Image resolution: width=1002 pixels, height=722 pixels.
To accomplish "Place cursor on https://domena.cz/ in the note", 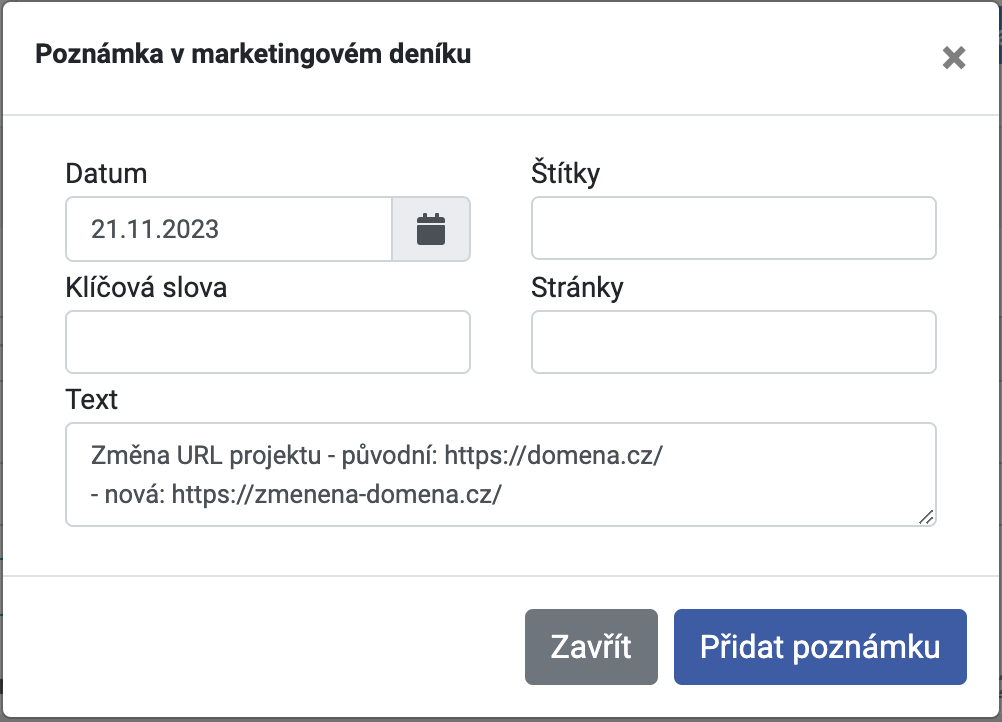I will pos(553,456).
